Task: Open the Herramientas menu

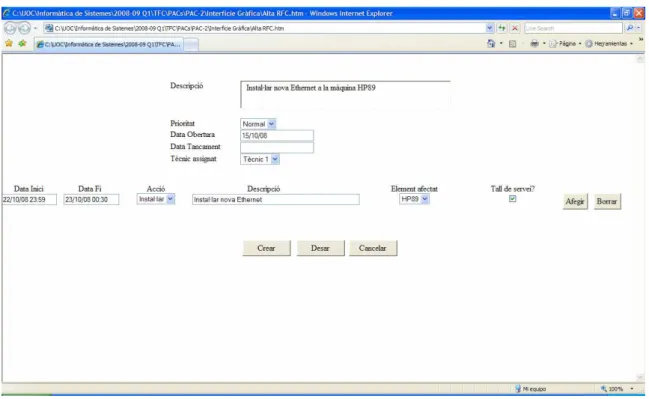Action: coord(609,43)
